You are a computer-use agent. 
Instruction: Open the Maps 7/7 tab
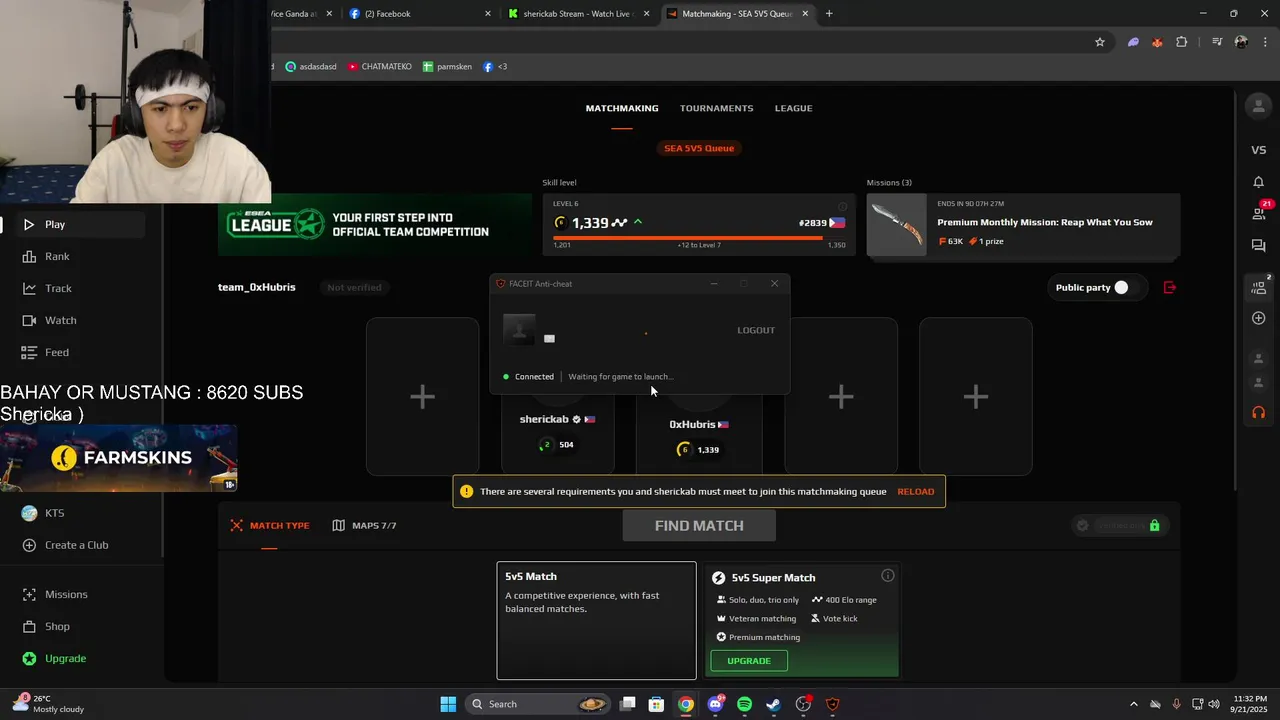click(x=365, y=526)
